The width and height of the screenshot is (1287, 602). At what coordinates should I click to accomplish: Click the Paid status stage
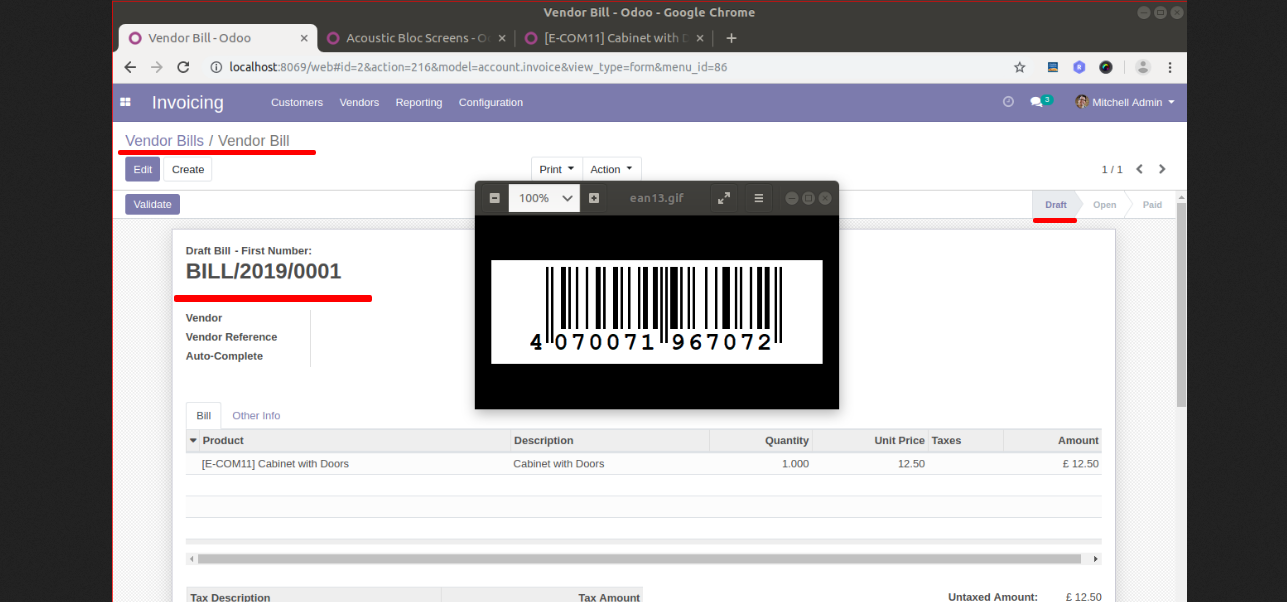[1152, 204]
